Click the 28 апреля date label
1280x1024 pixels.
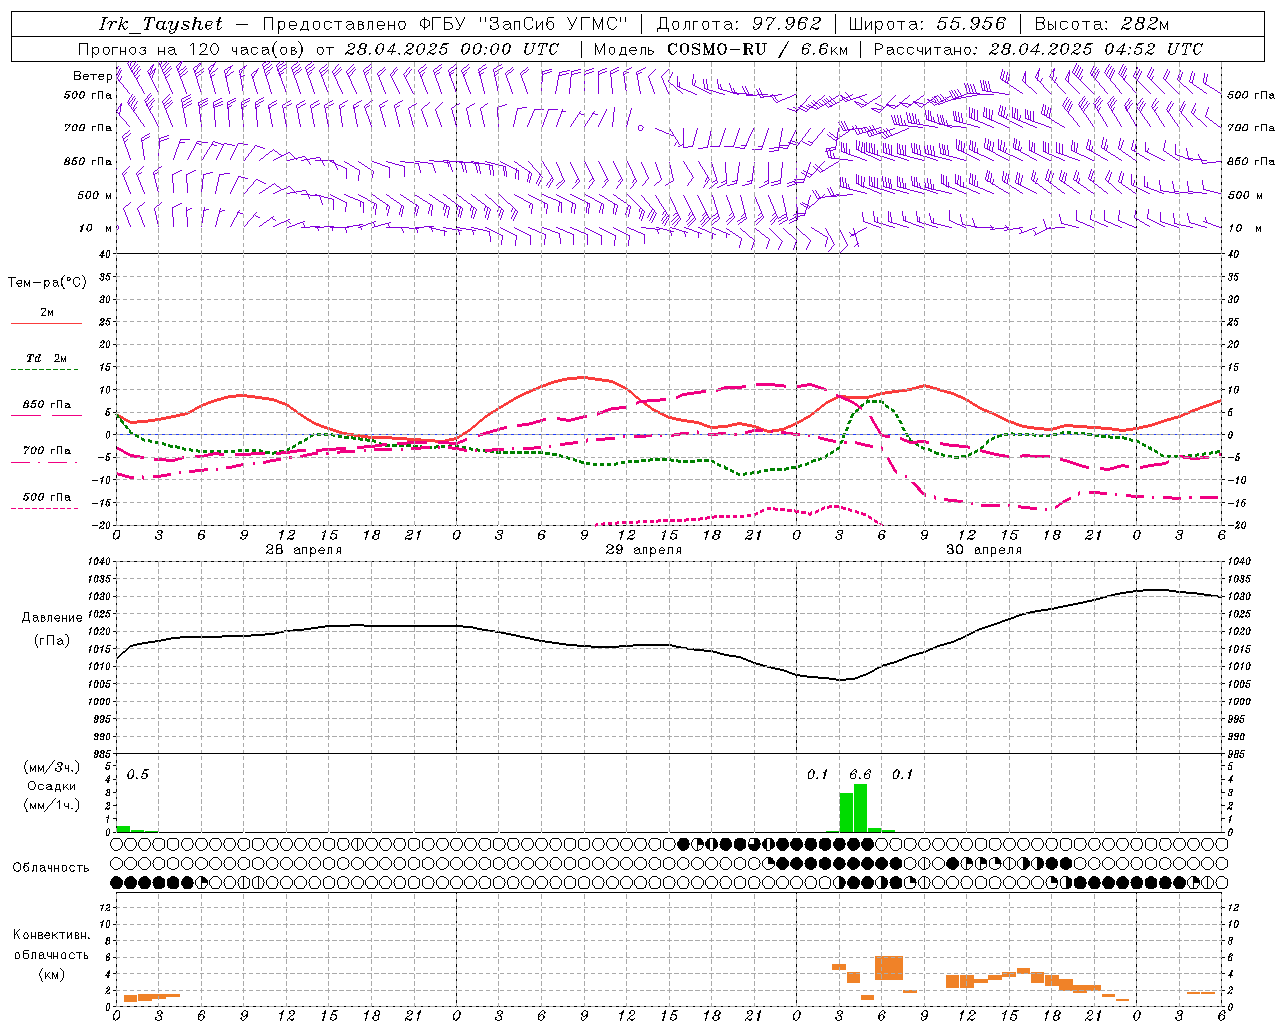pyautogui.click(x=303, y=550)
